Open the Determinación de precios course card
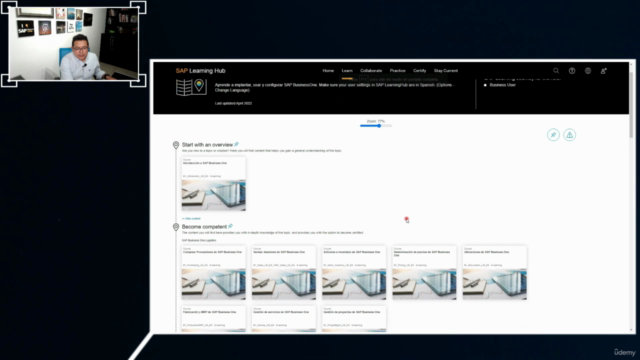 (x=424, y=273)
